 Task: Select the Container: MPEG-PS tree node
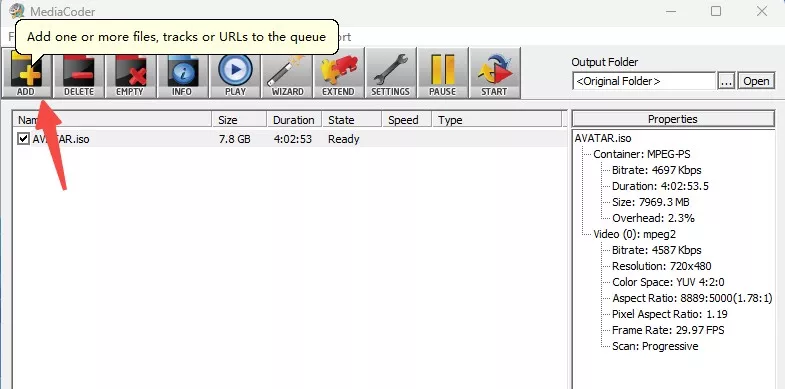pos(642,154)
